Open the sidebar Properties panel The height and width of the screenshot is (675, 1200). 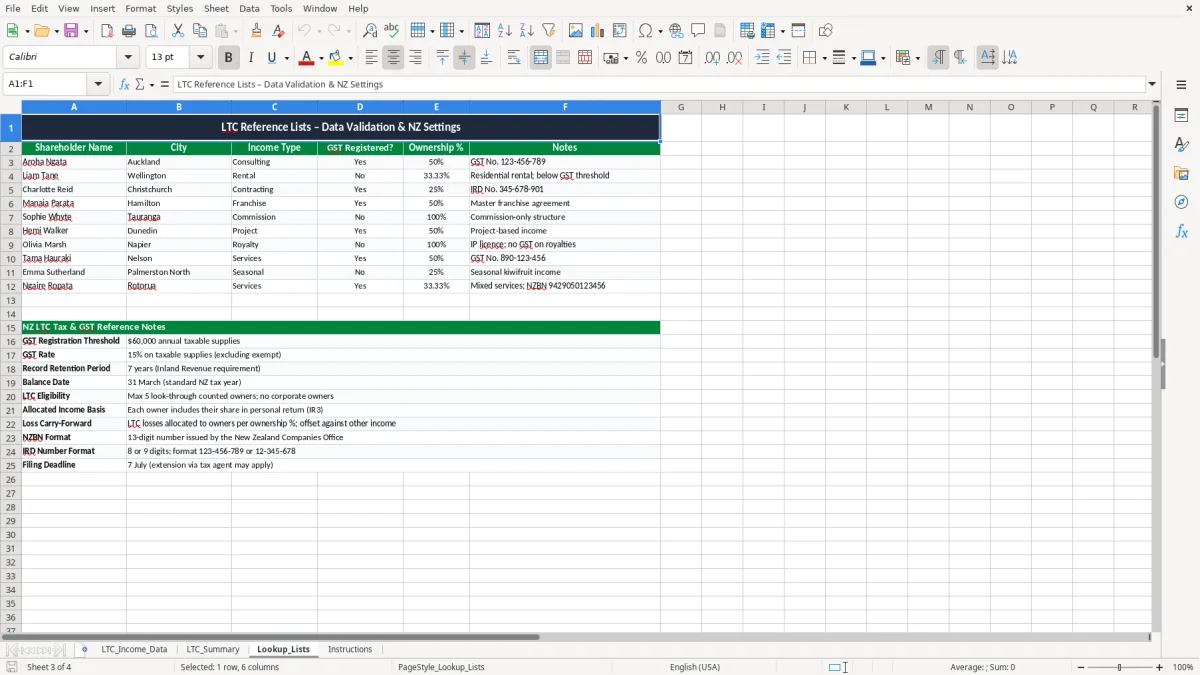[x=1181, y=116]
